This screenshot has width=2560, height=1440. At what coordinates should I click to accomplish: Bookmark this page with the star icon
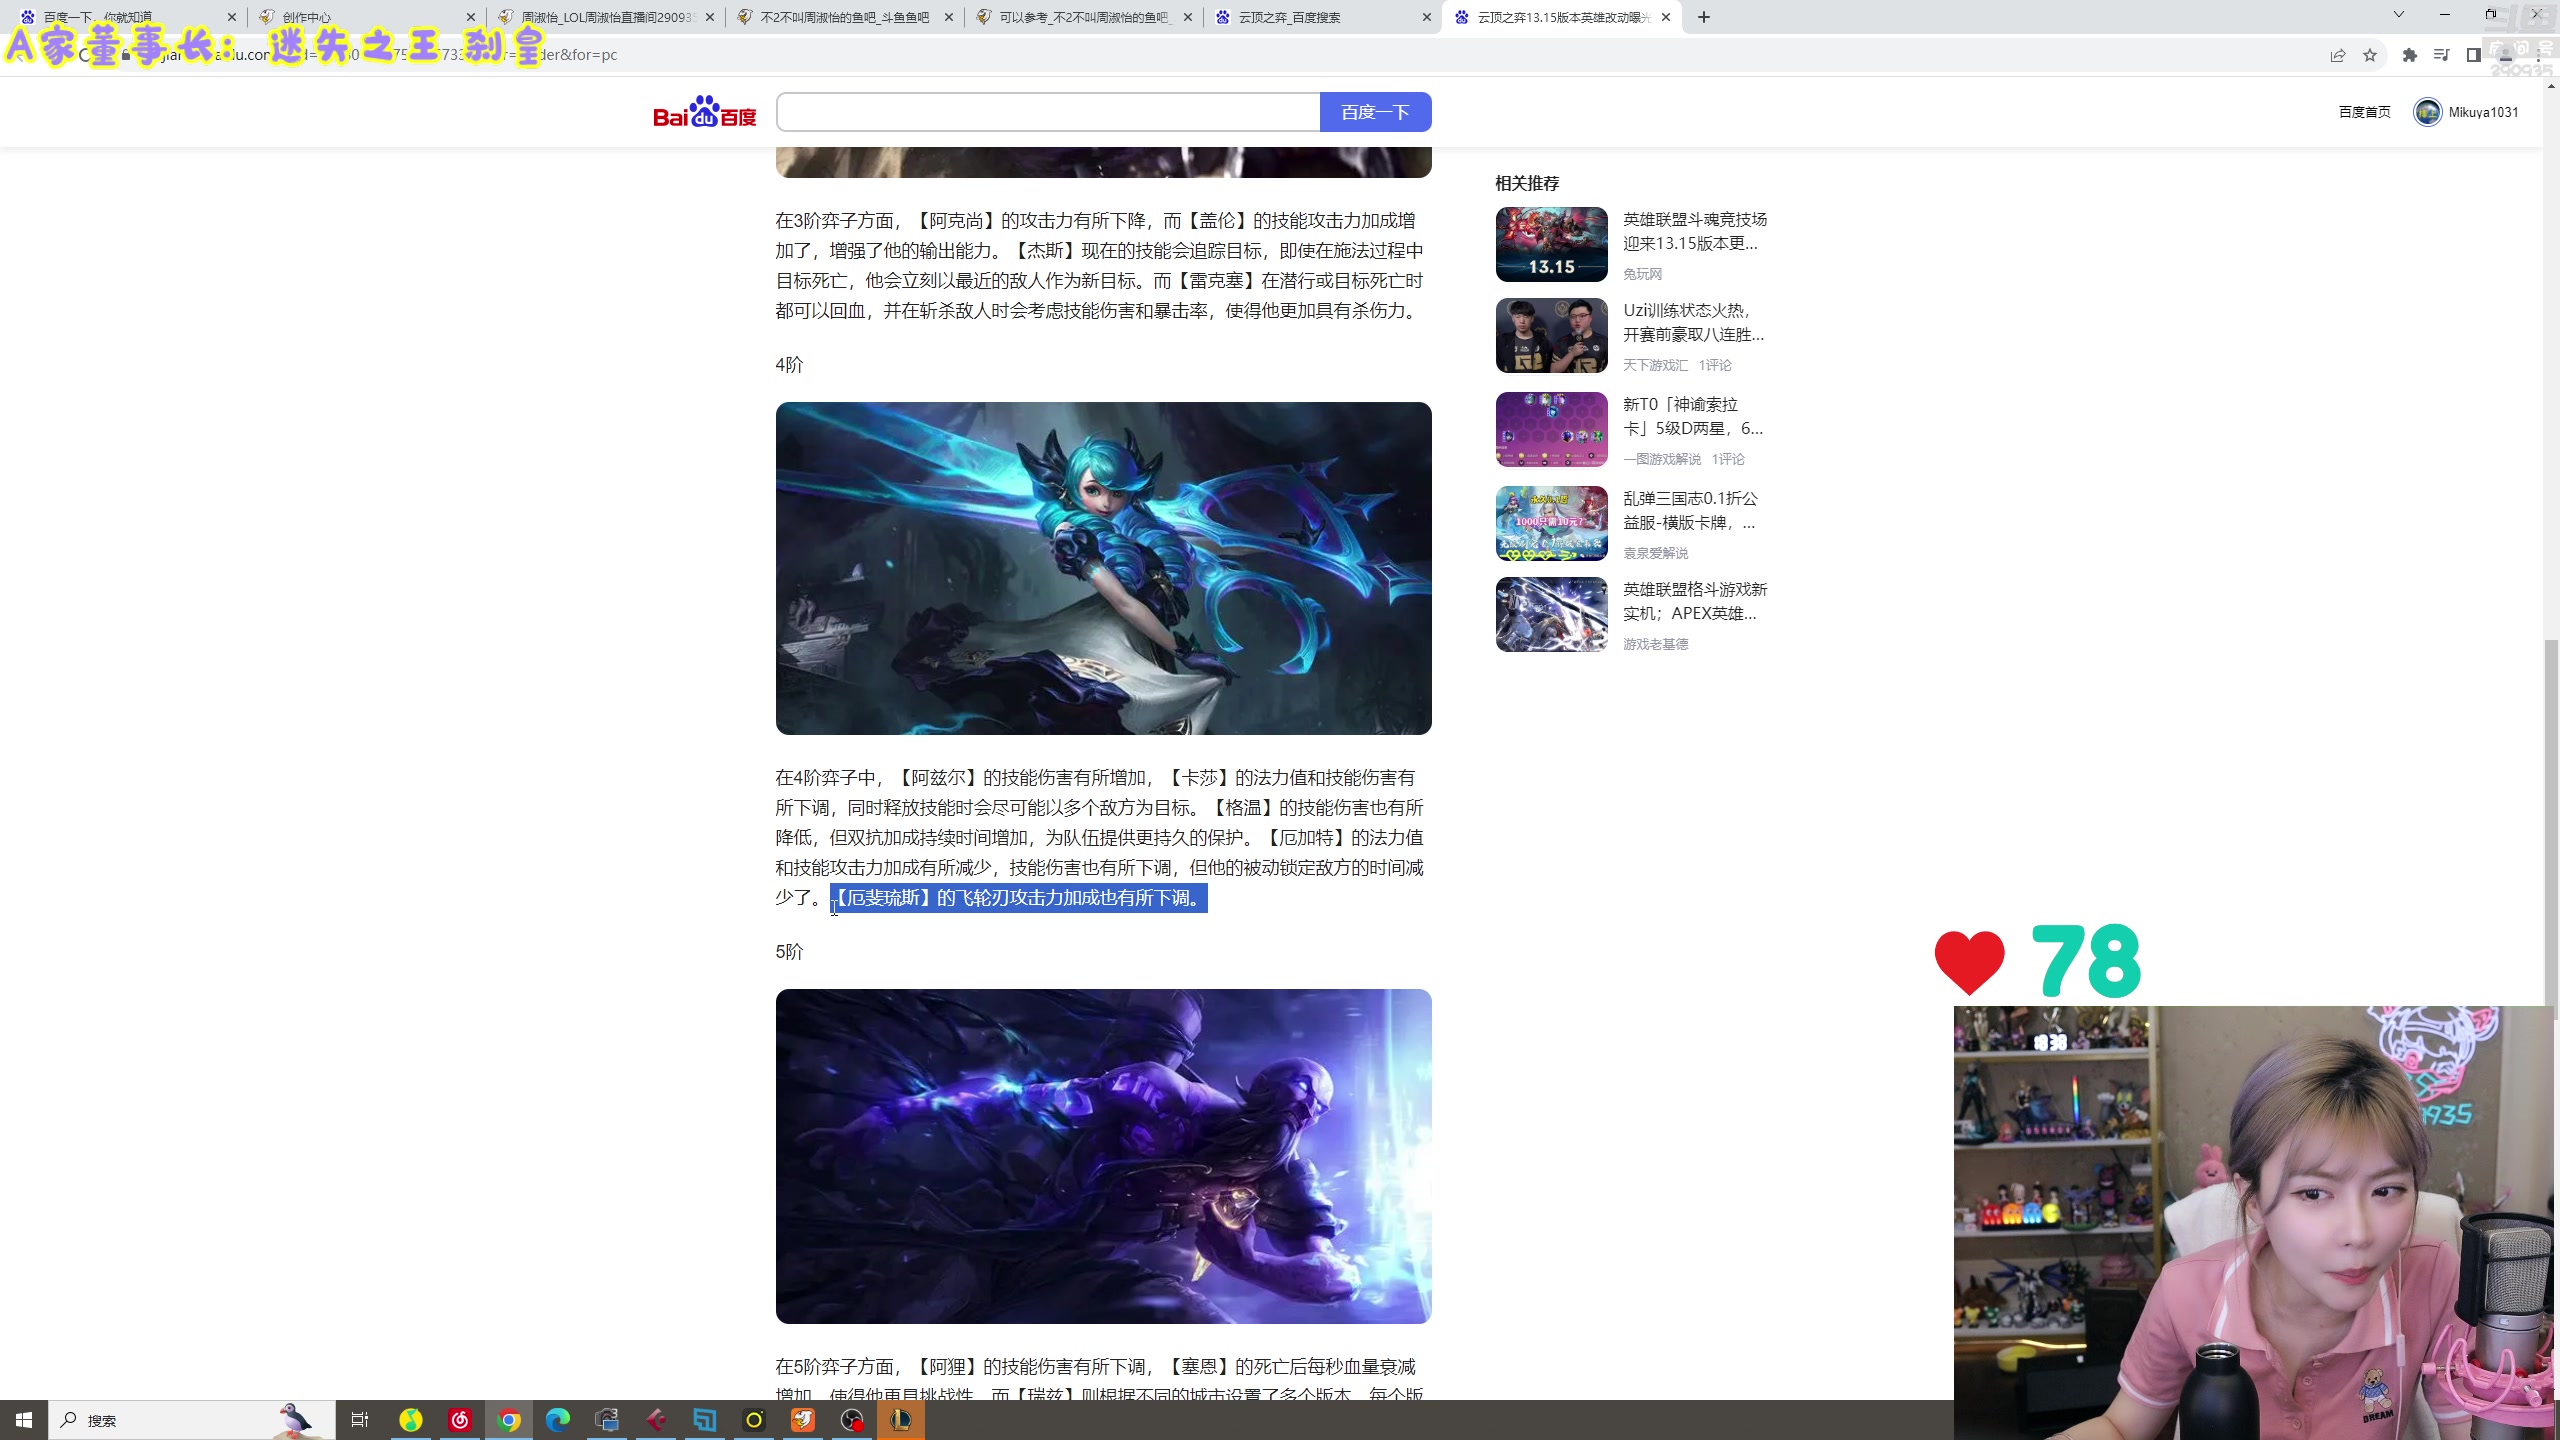[2370, 55]
